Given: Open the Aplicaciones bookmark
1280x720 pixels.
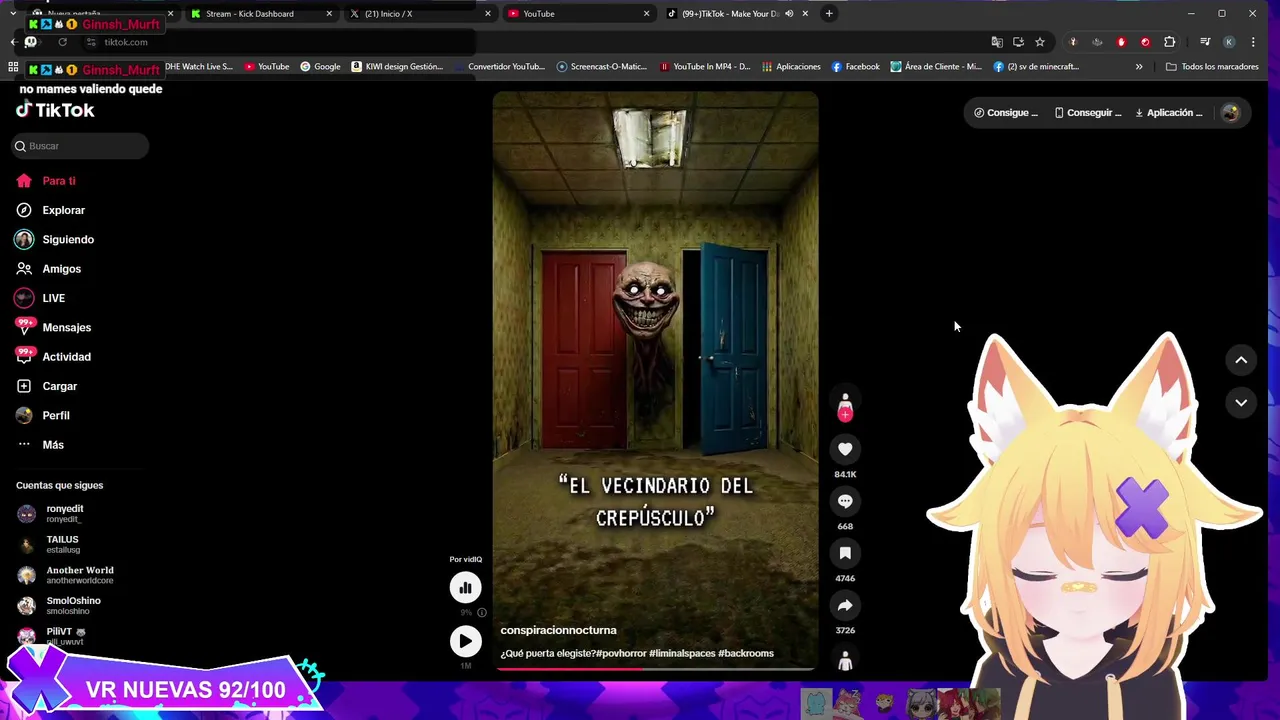Looking at the screenshot, I should tap(791, 67).
